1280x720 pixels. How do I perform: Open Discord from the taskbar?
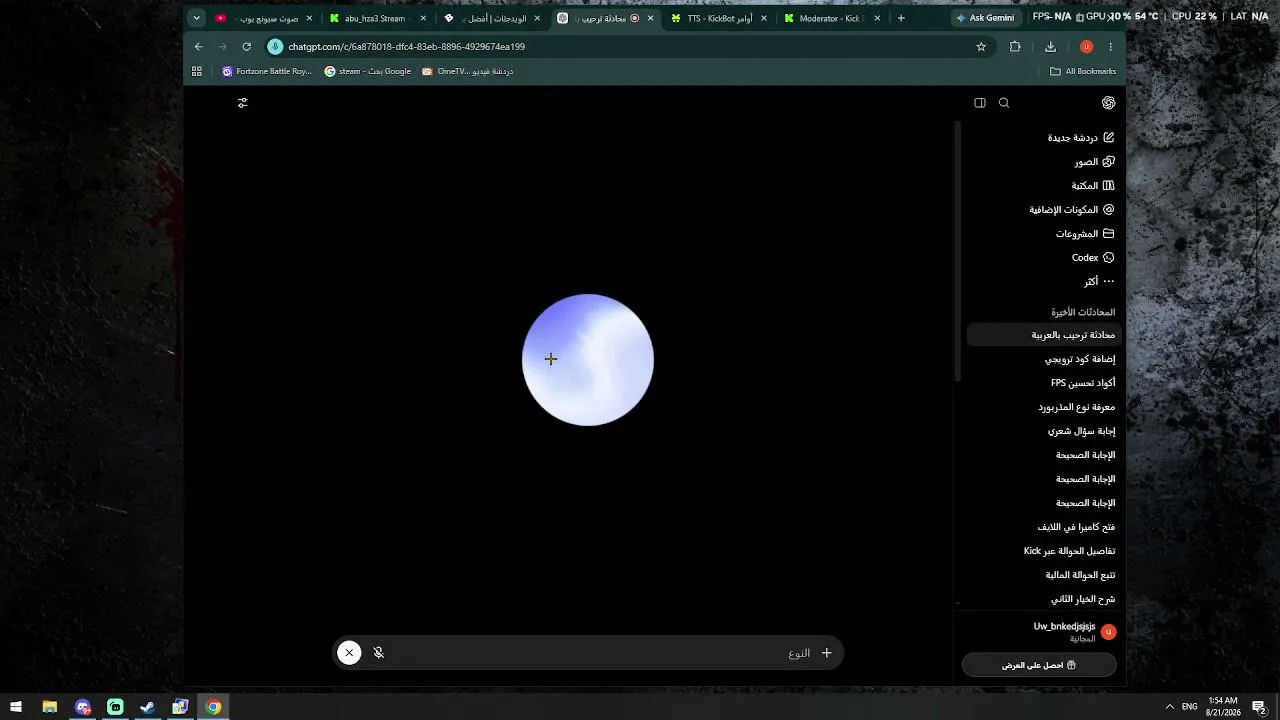82,707
